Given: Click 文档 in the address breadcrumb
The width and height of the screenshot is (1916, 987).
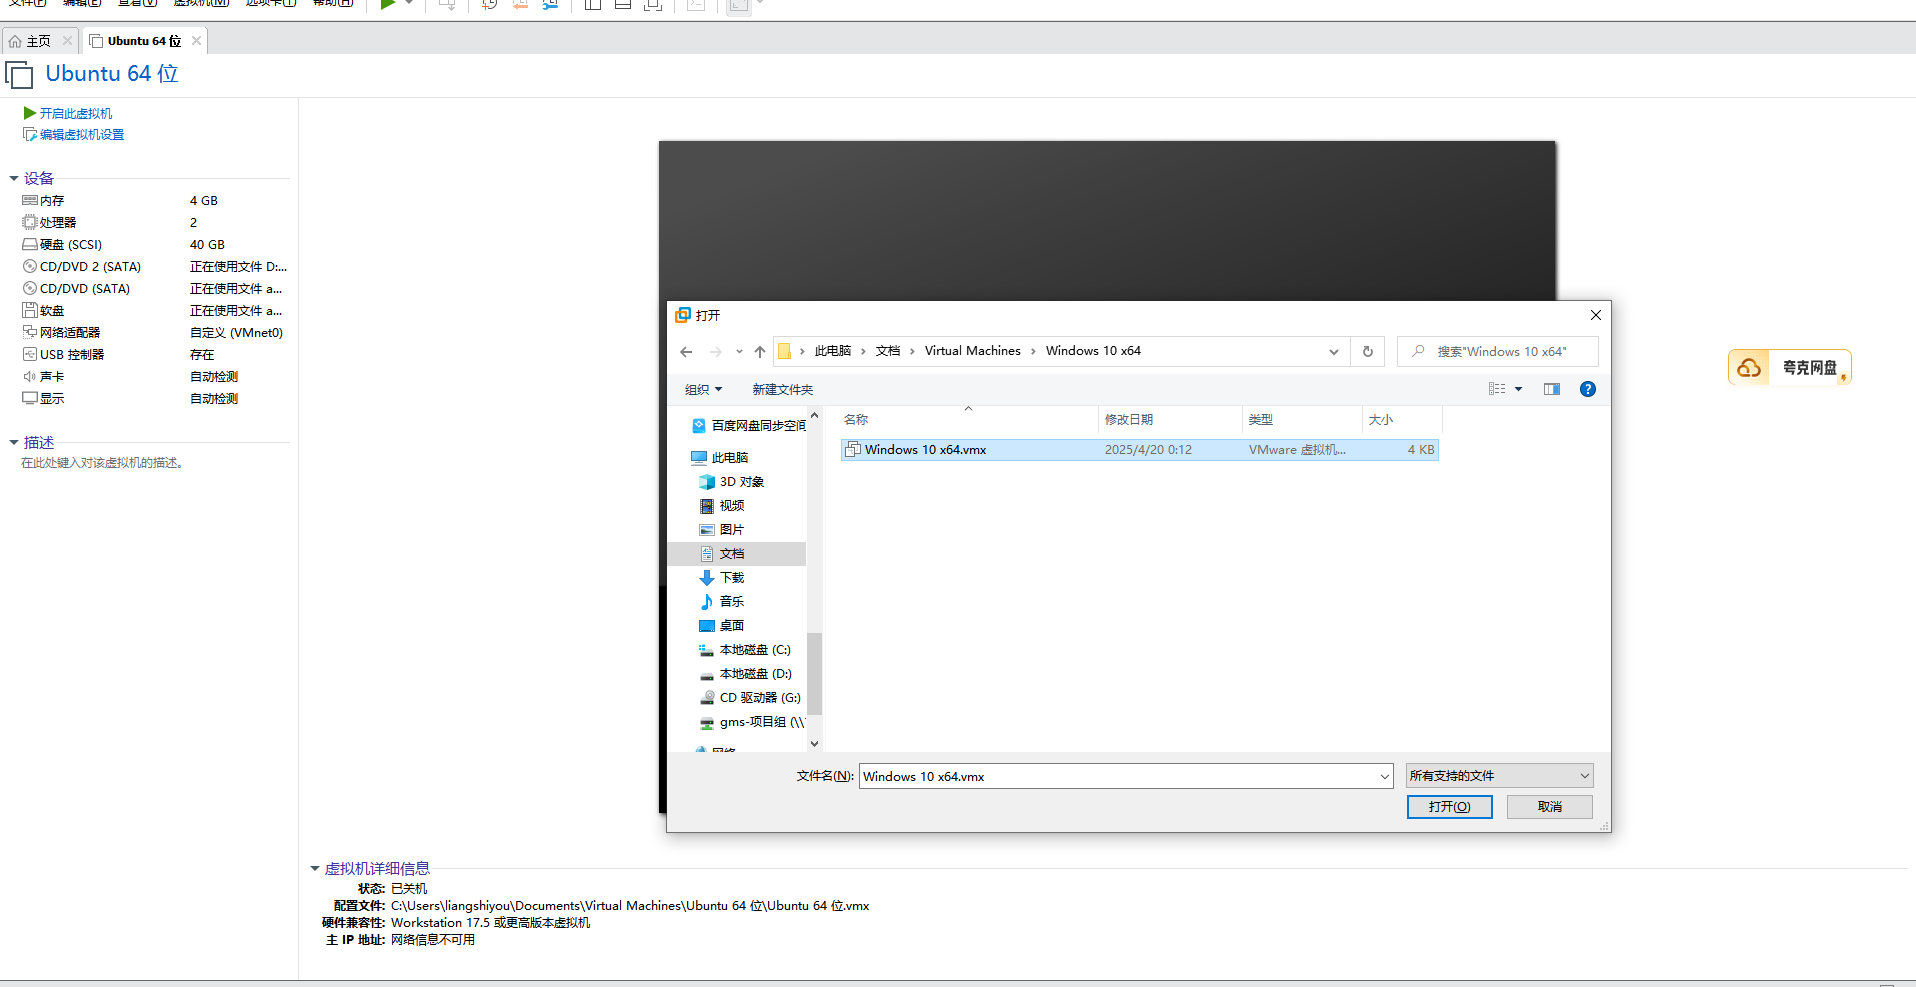Looking at the screenshot, I should (888, 351).
